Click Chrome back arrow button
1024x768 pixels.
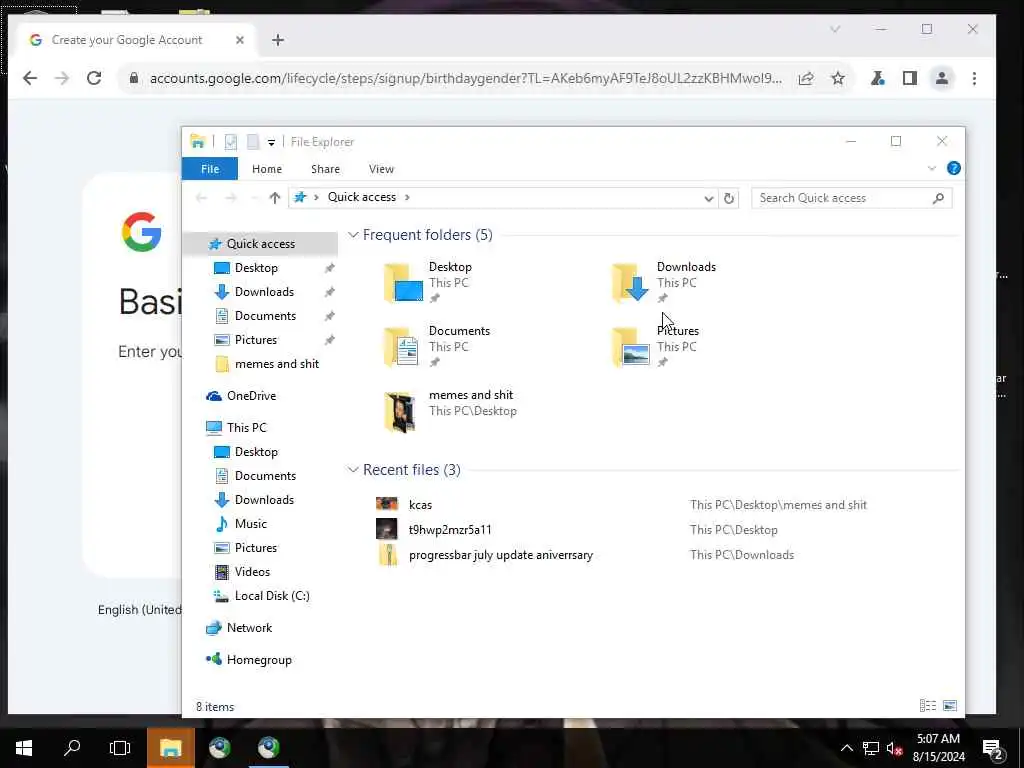30,78
